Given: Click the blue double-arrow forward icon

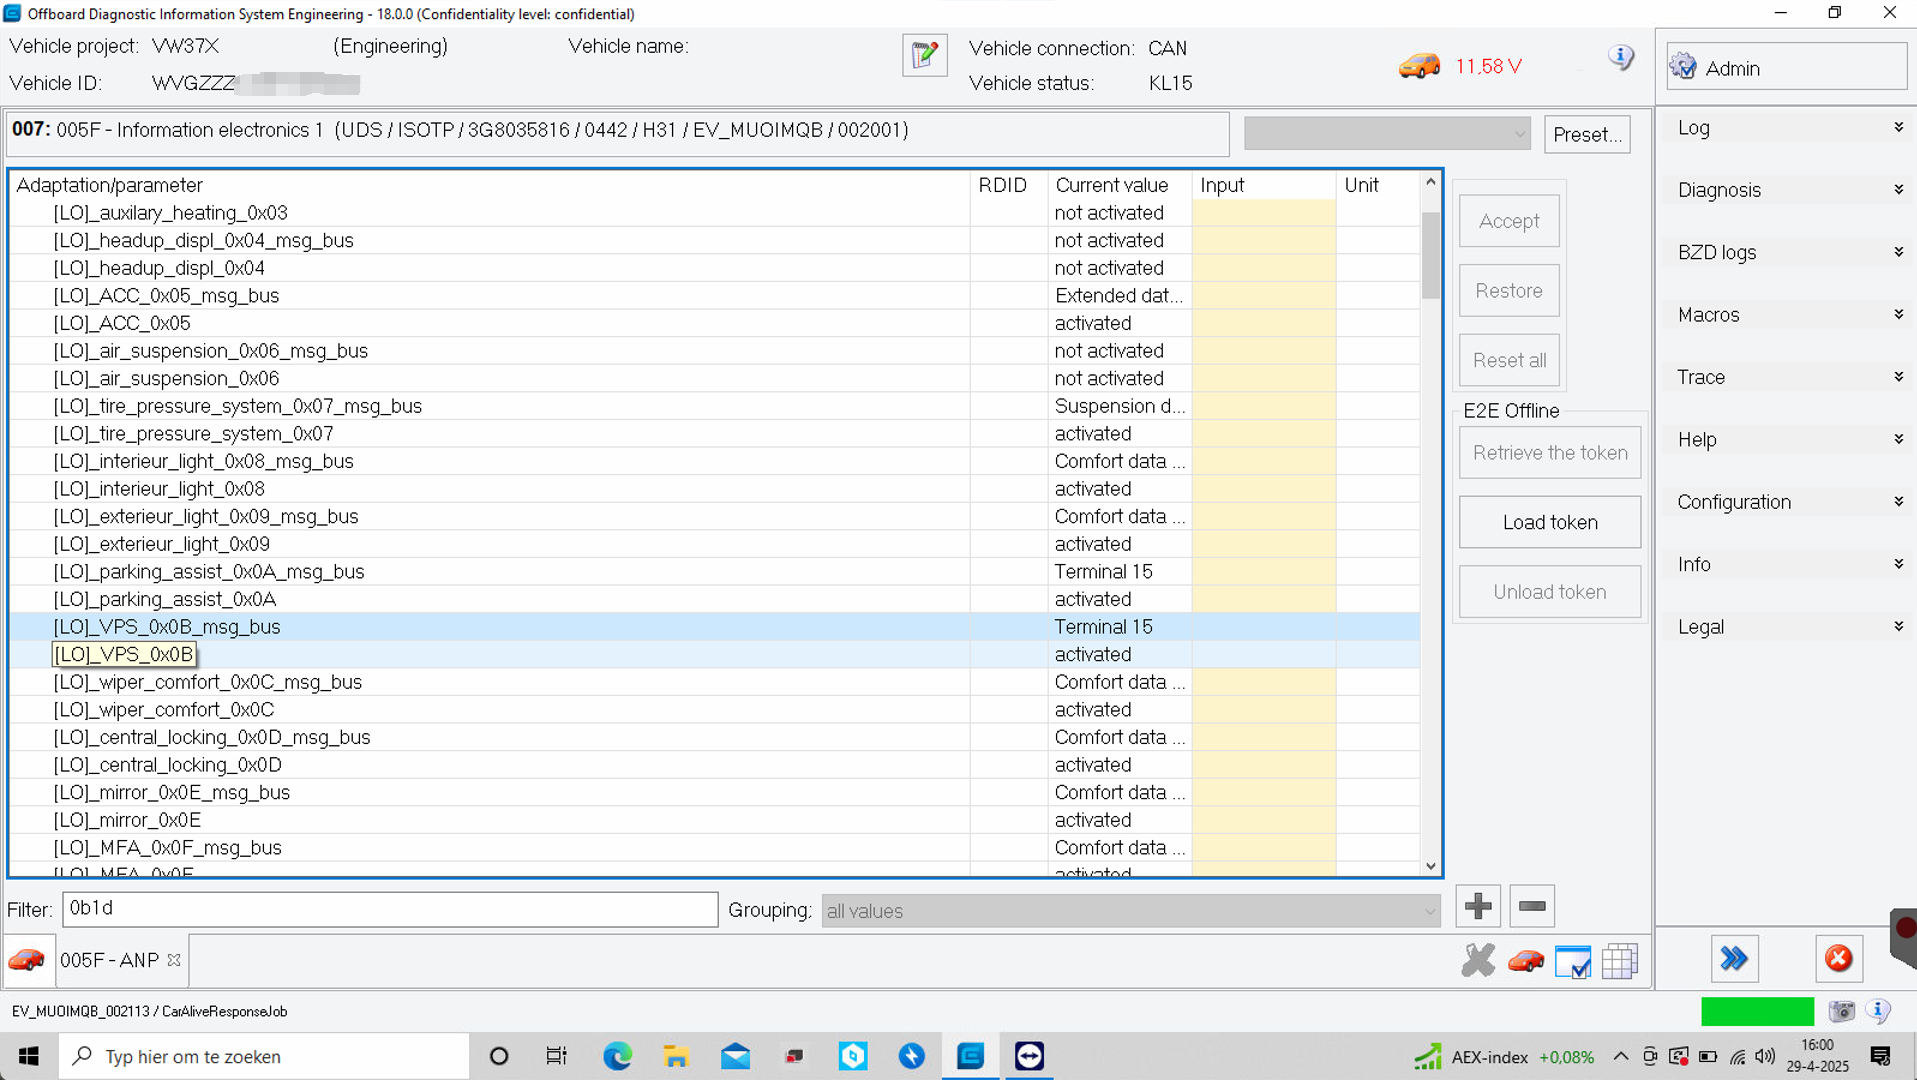Looking at the screenshot, I should (1734, 959).
